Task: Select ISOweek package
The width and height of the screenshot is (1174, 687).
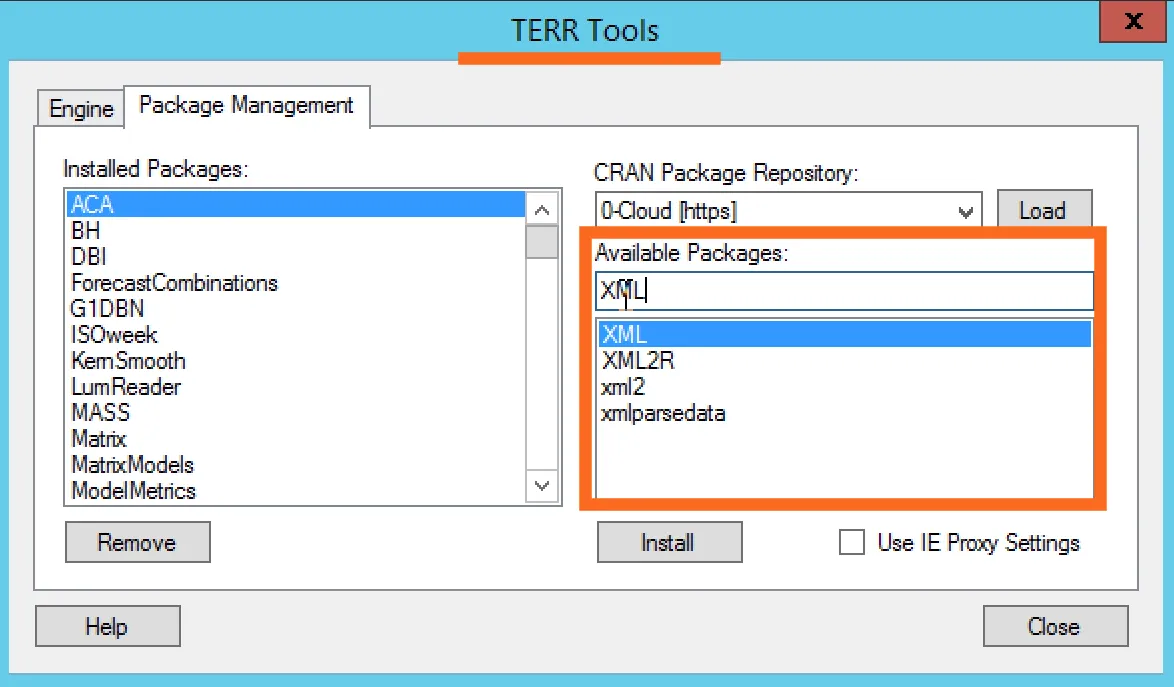Action: pyautogui.click(x=296, y=335)
